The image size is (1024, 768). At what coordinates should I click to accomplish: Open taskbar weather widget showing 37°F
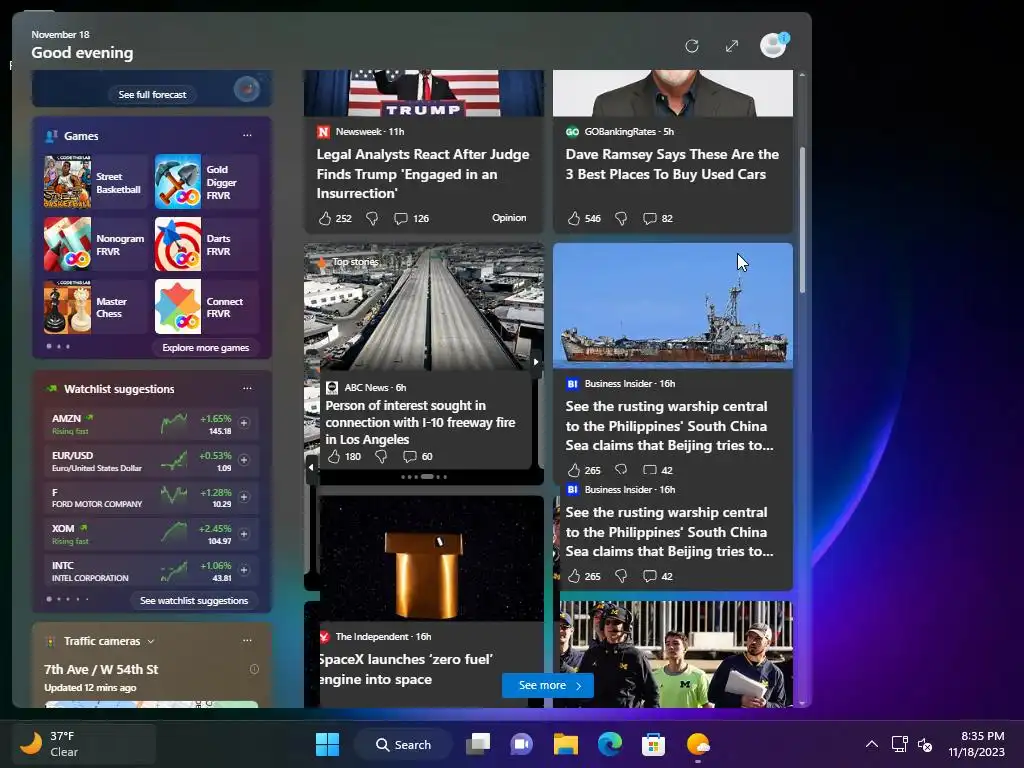coord(84,744)
